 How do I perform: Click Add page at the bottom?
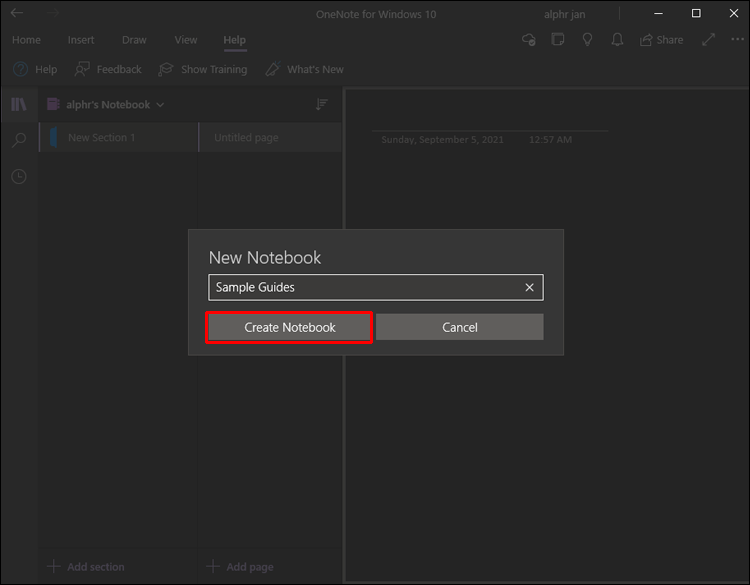(240, 567)
